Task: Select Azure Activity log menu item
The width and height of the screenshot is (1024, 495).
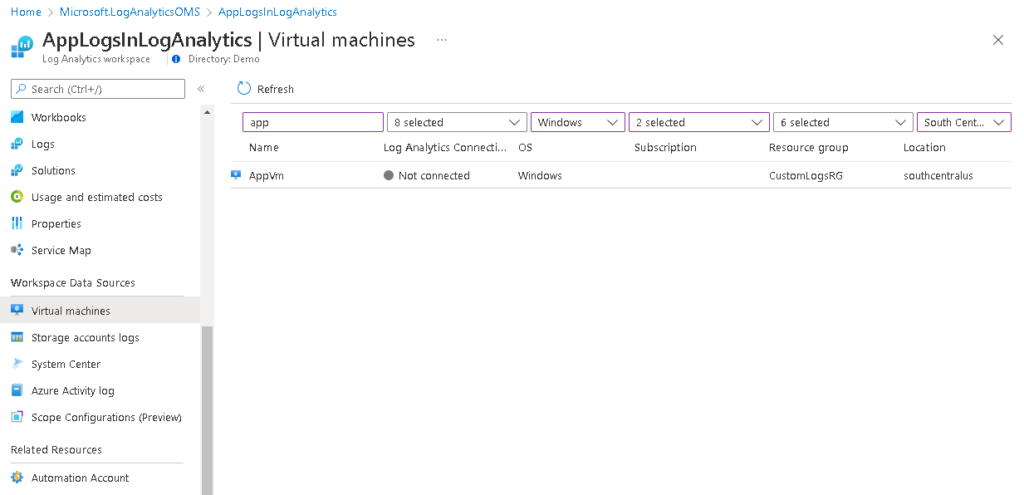Action: click(72, 391)
